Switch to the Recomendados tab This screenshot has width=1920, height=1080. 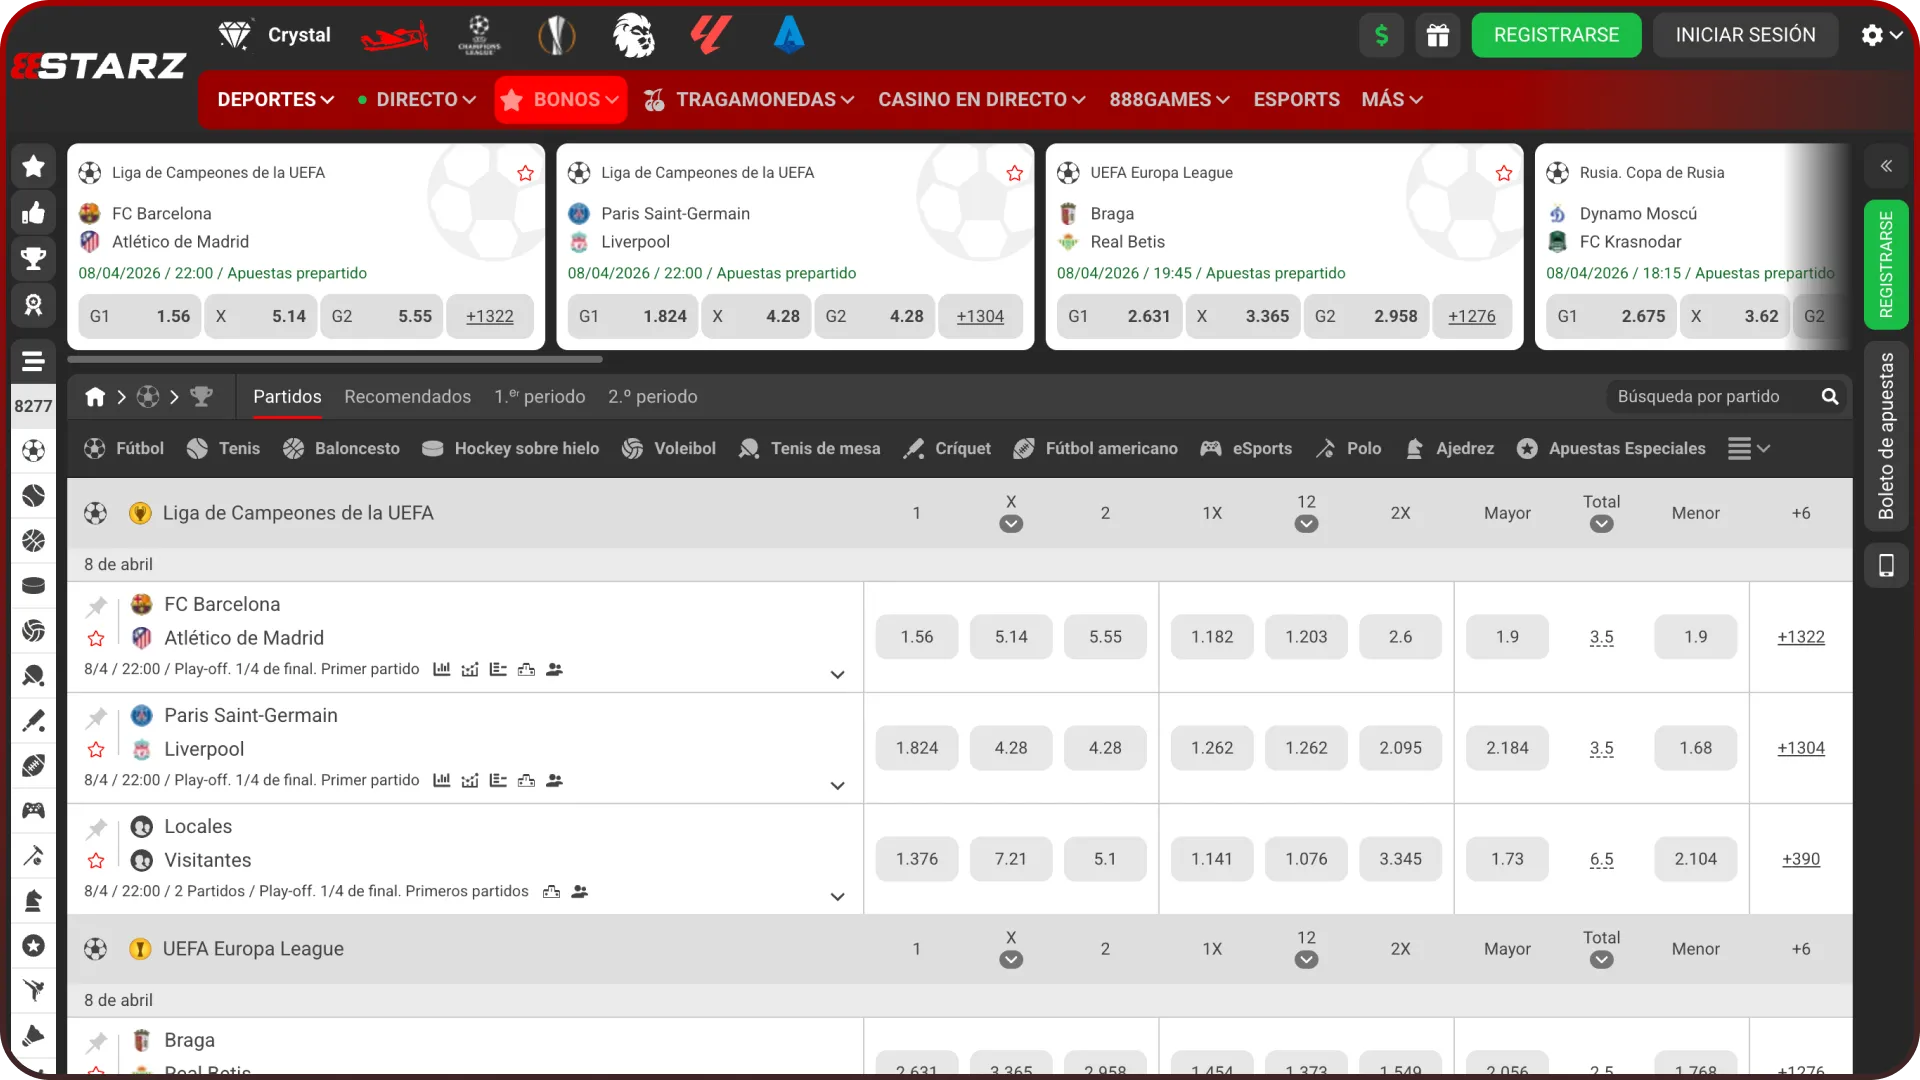point(407,397)
